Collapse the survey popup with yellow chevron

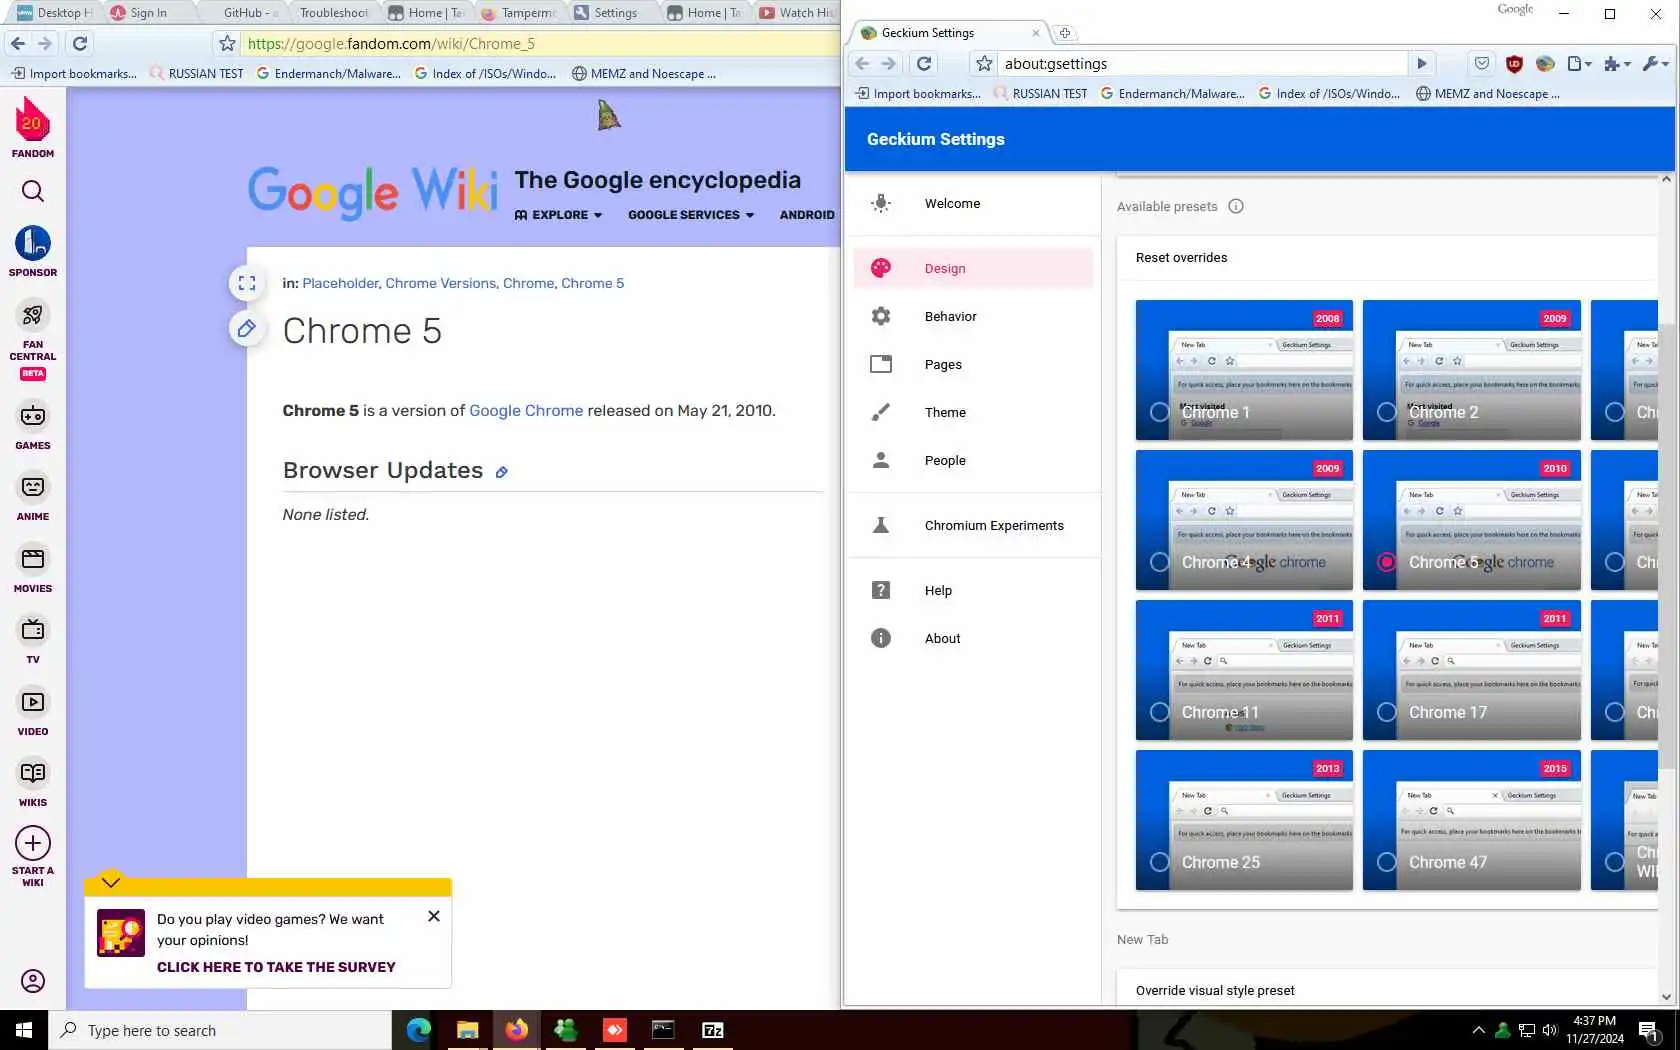[x=111, y=881]
